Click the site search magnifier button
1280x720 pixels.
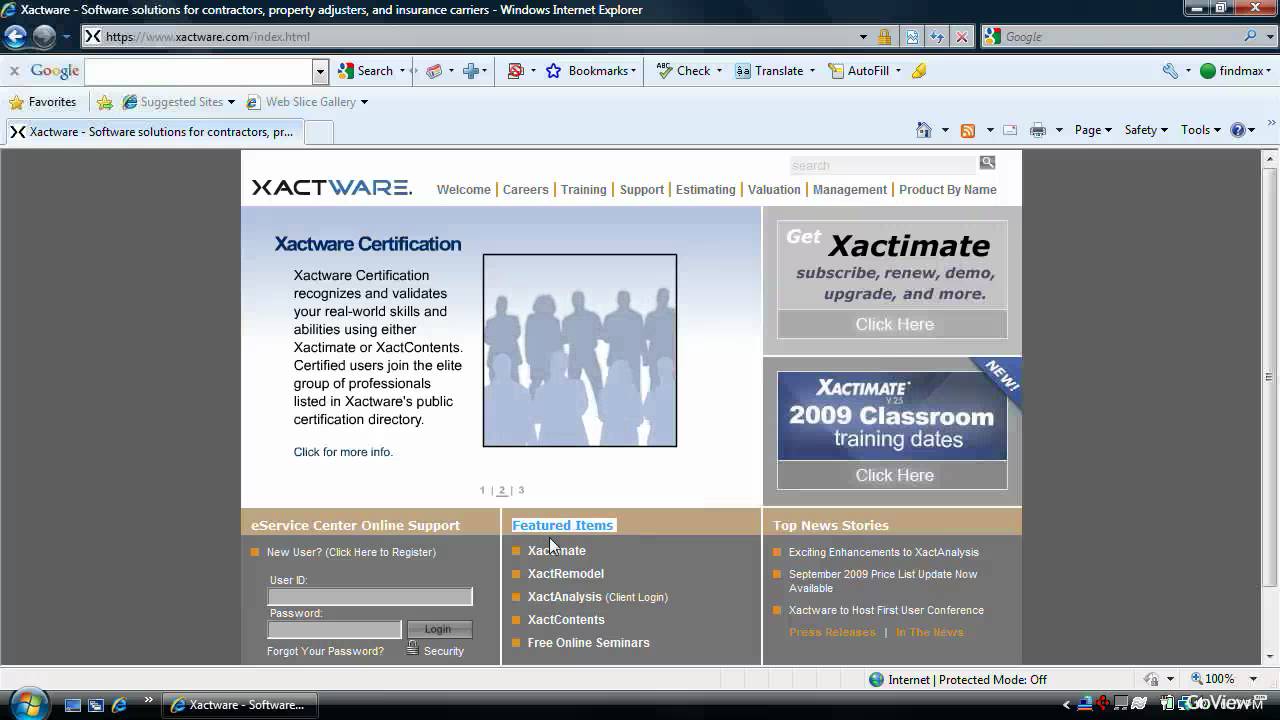987,162
